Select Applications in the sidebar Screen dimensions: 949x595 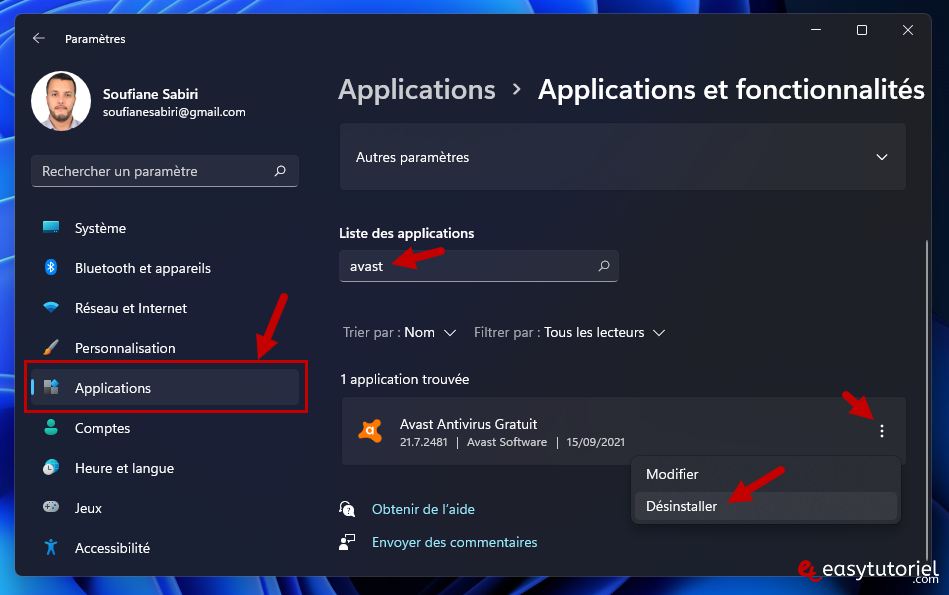pos(165,387)
